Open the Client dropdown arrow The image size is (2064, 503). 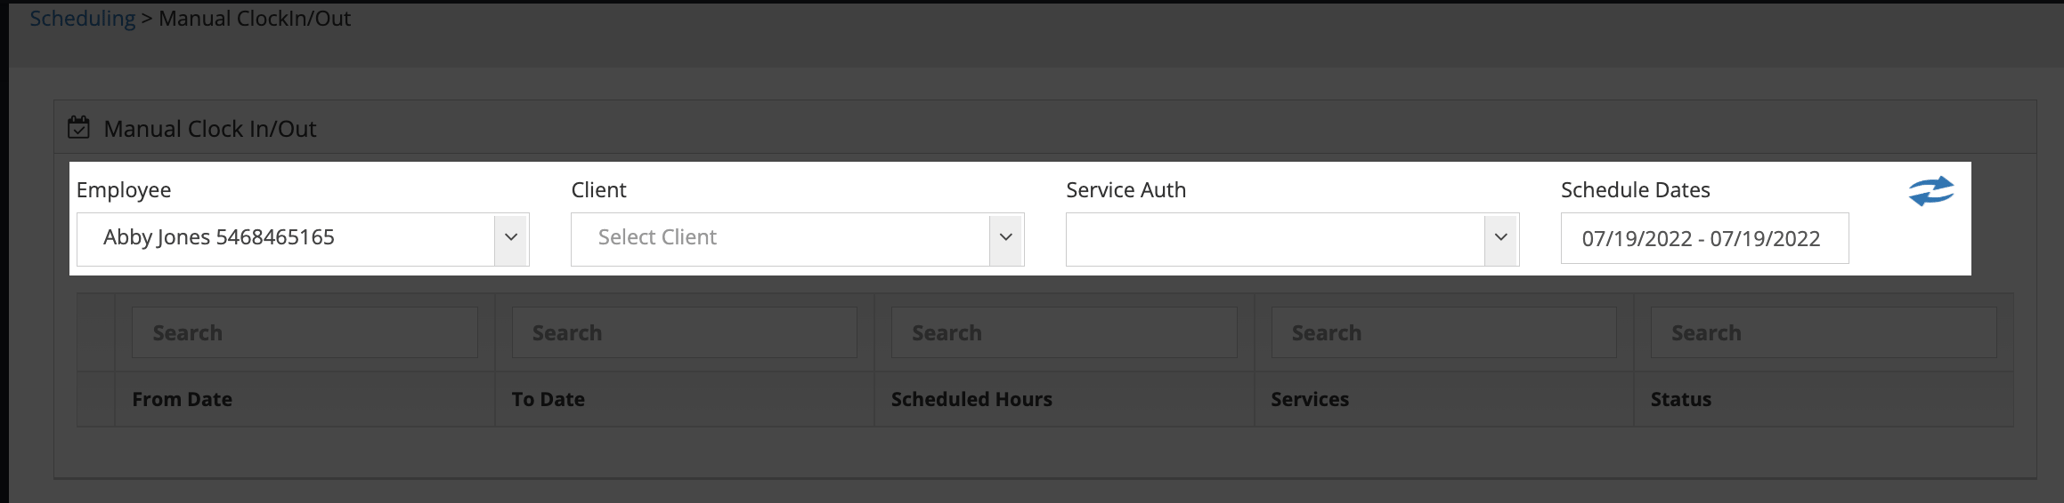coord(1006,238)
